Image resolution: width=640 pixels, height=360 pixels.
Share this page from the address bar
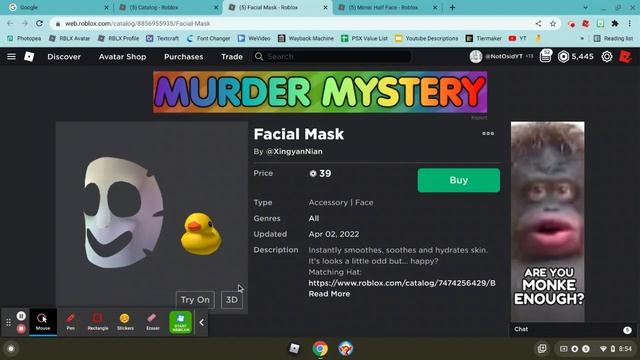point(538,24)
